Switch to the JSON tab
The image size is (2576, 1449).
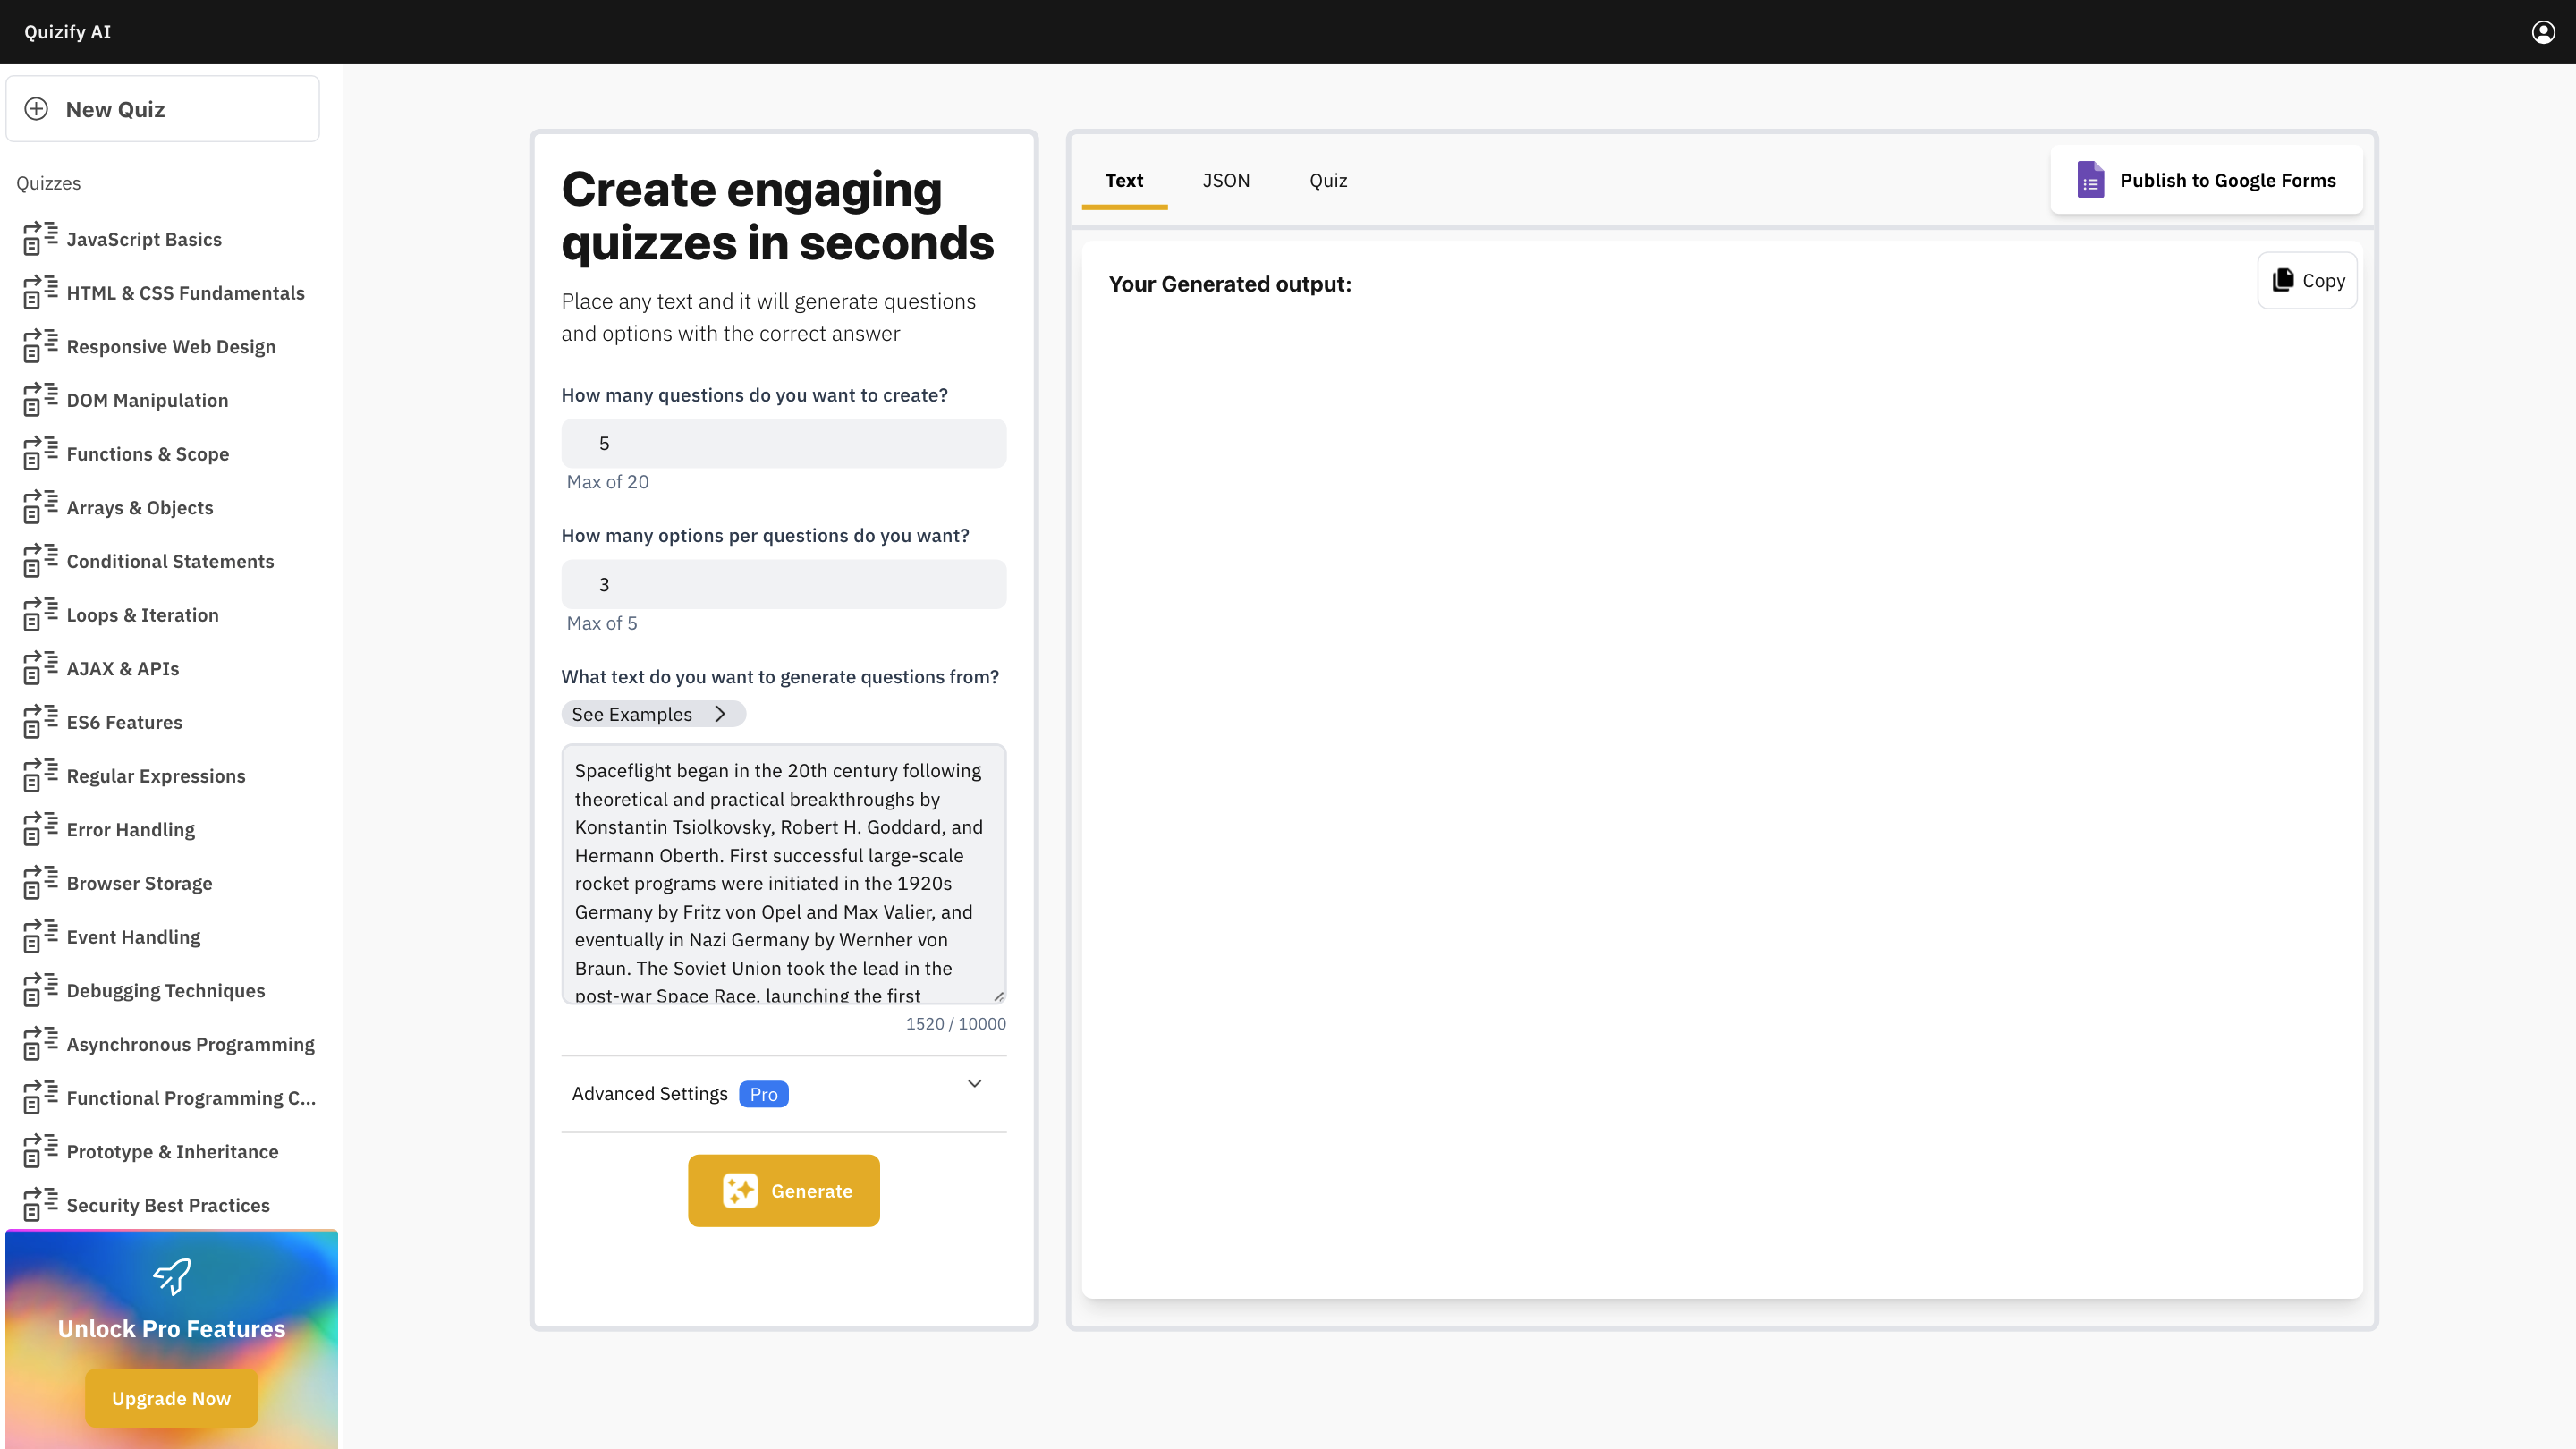click(x=1226, y=180)
